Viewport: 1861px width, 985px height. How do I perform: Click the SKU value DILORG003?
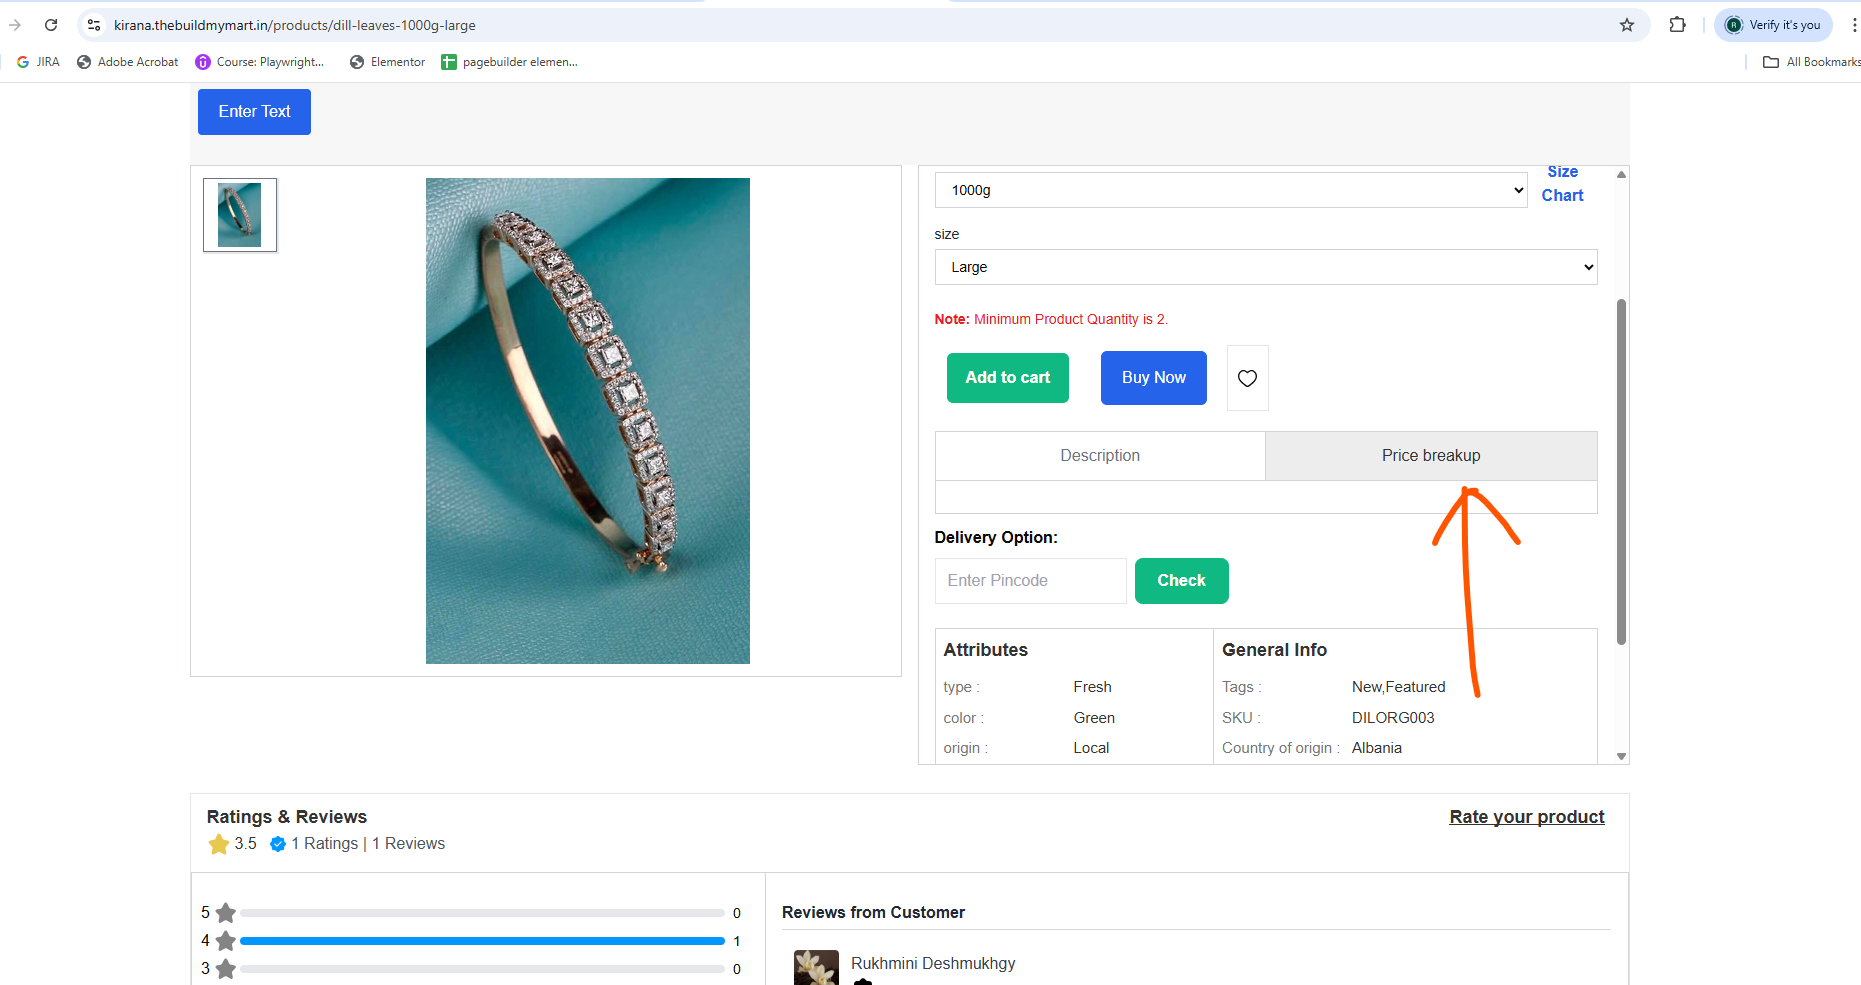coord(1393,718)
